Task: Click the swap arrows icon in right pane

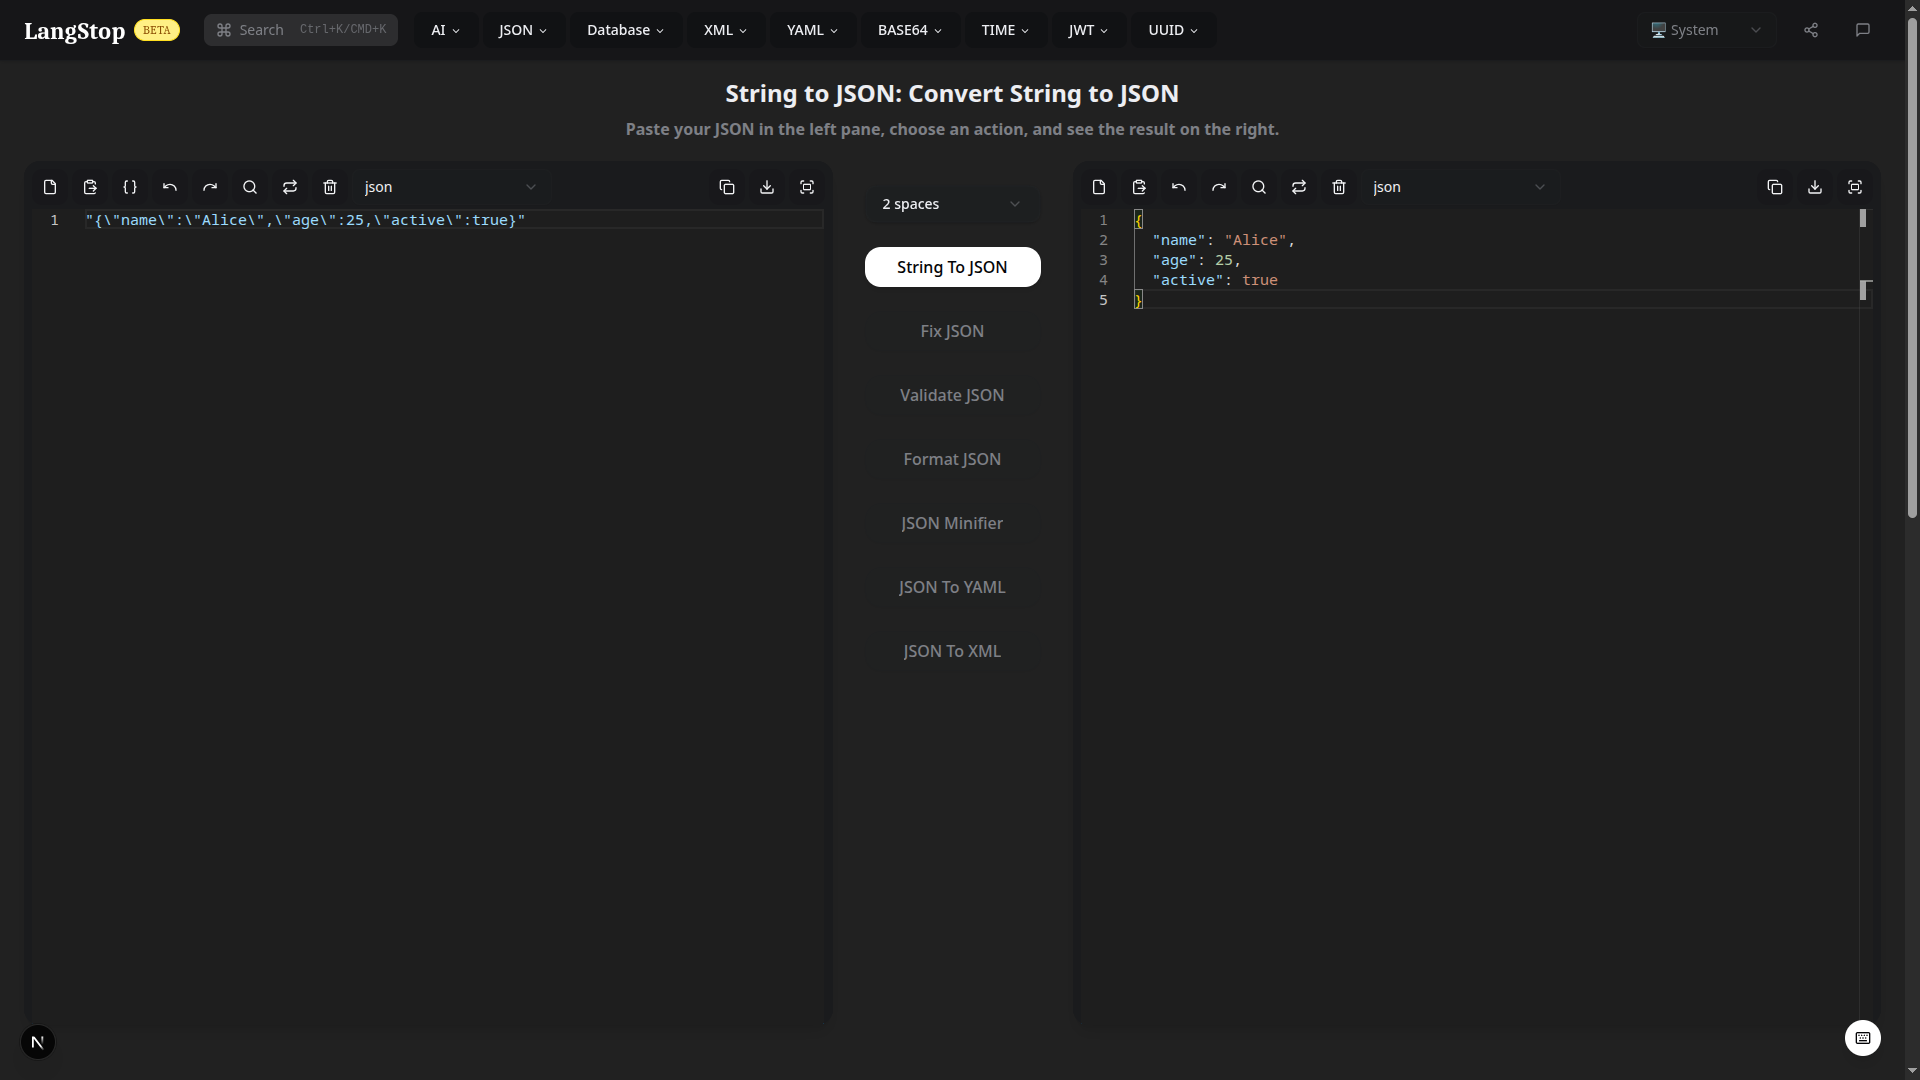Action: (1299, 187)
